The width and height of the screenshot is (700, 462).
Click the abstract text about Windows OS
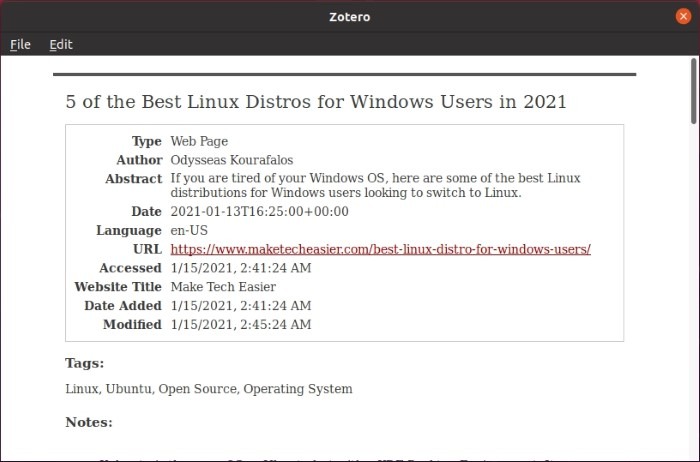coord(375,185)
